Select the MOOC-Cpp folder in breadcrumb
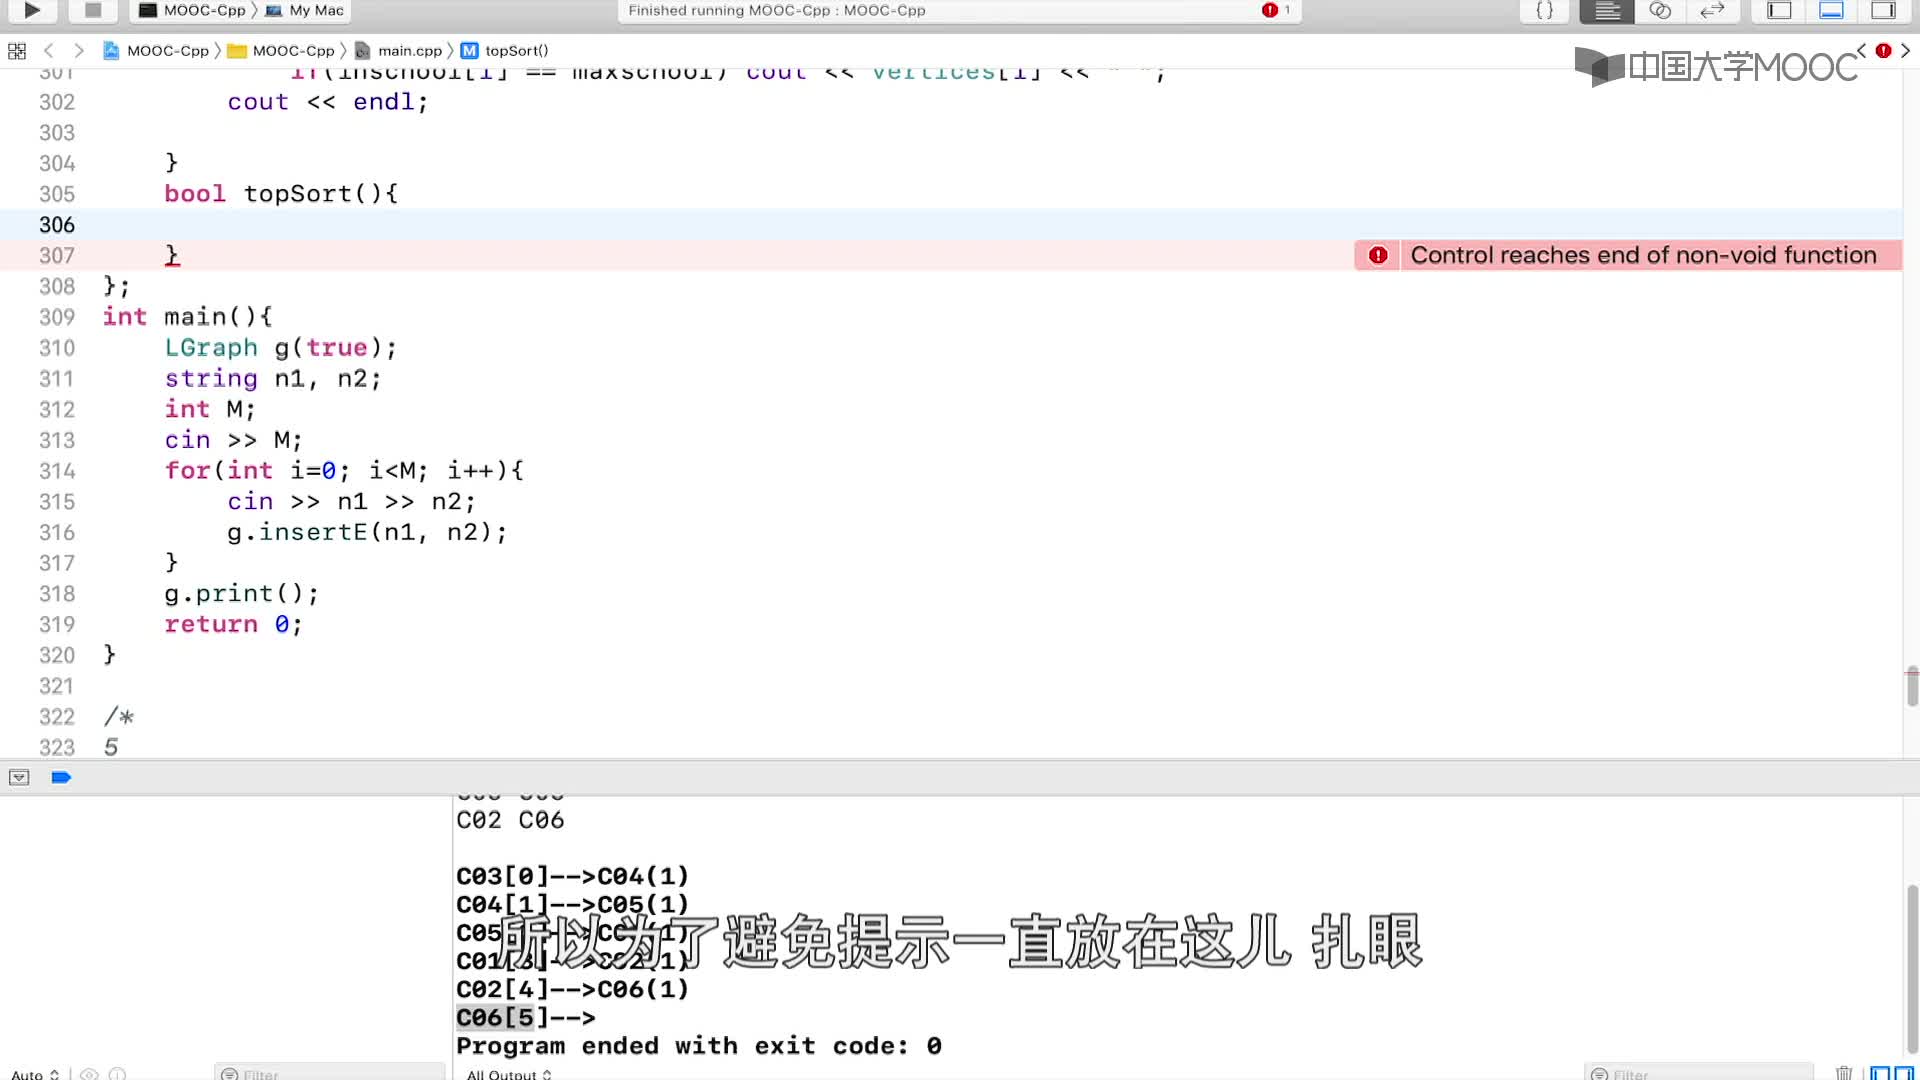The image size is (1920, 1080). point(282,50)
